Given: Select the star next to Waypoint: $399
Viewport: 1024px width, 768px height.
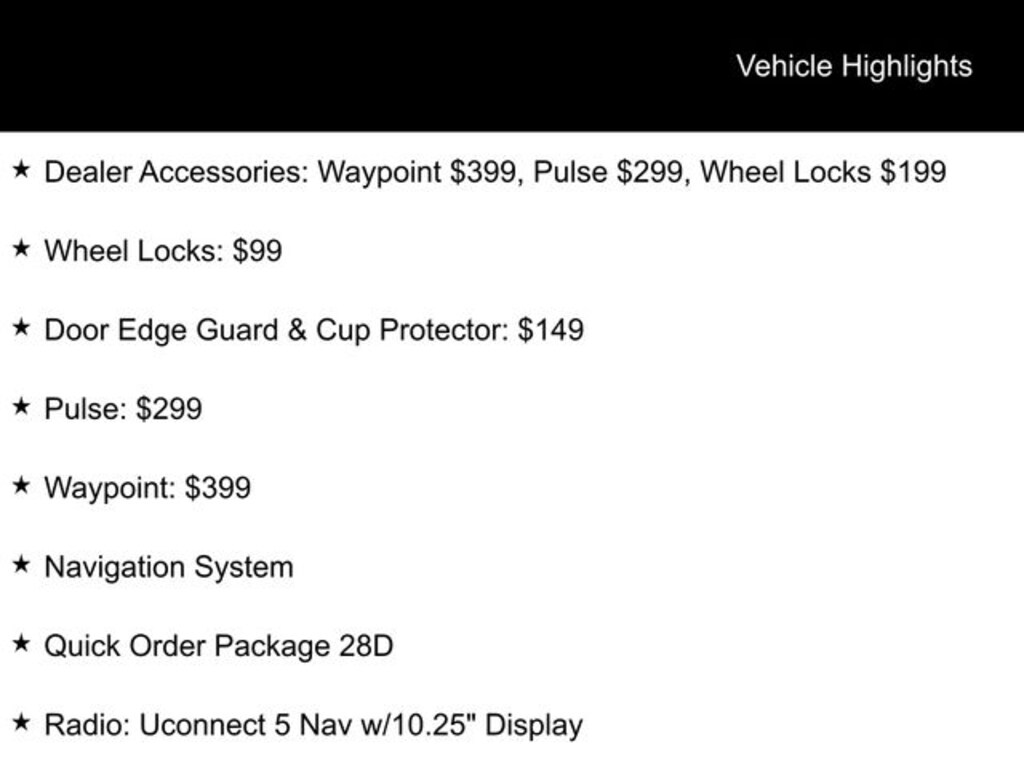Looking at the screenshot, I should [21, 486].
